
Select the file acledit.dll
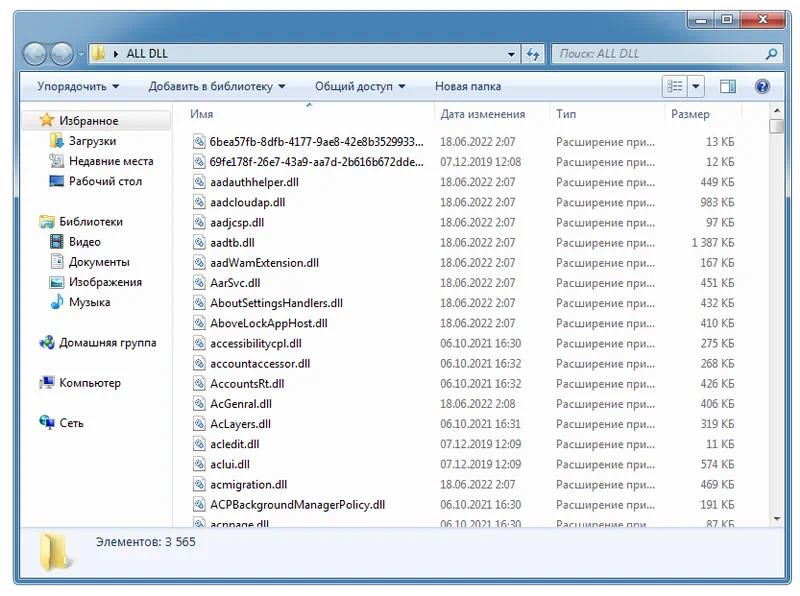[235, 444]
